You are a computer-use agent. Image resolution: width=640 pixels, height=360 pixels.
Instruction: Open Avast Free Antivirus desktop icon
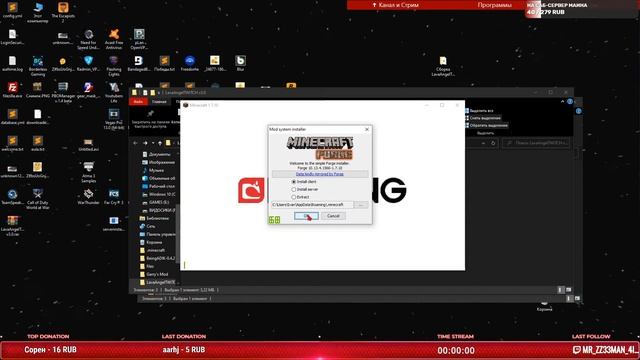coord(114,39)
